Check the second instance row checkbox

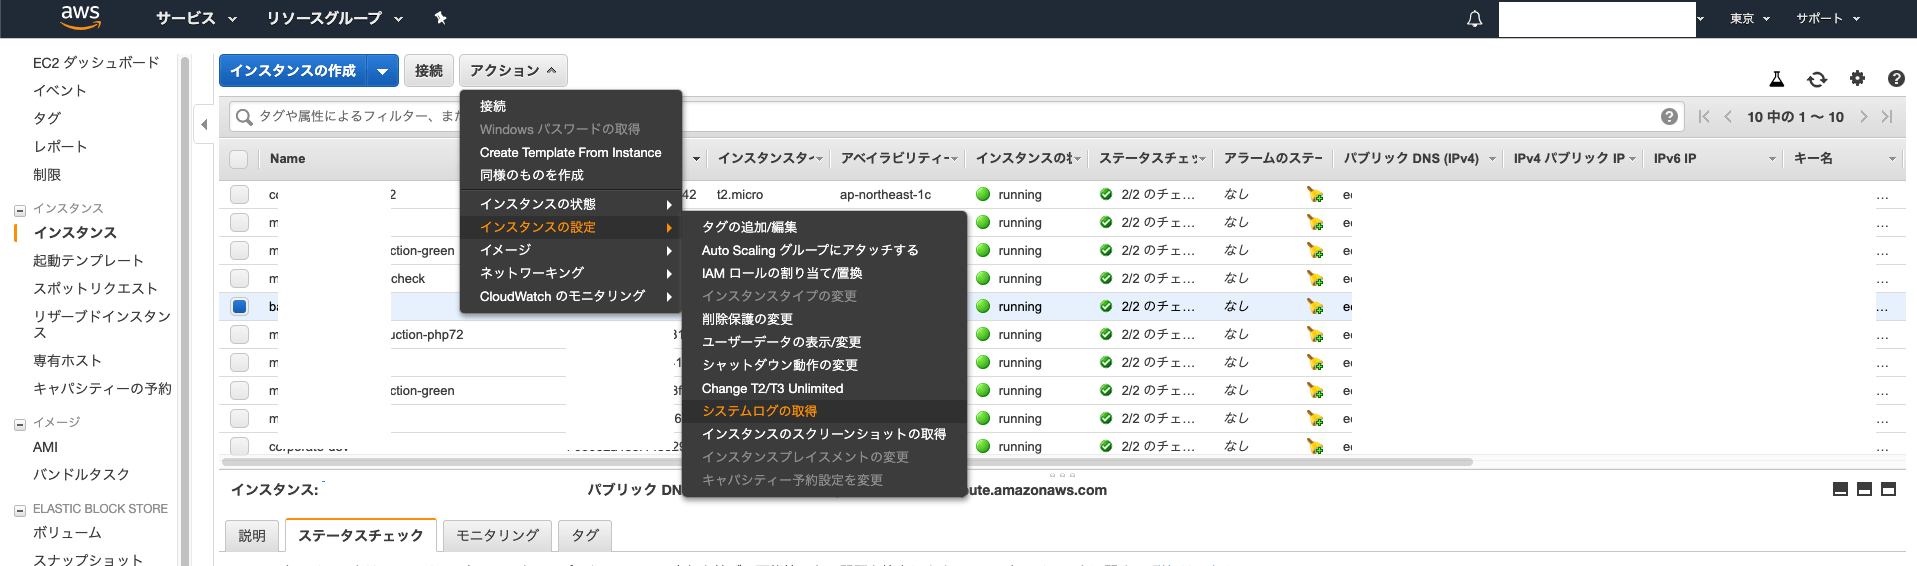pos(239,222)
